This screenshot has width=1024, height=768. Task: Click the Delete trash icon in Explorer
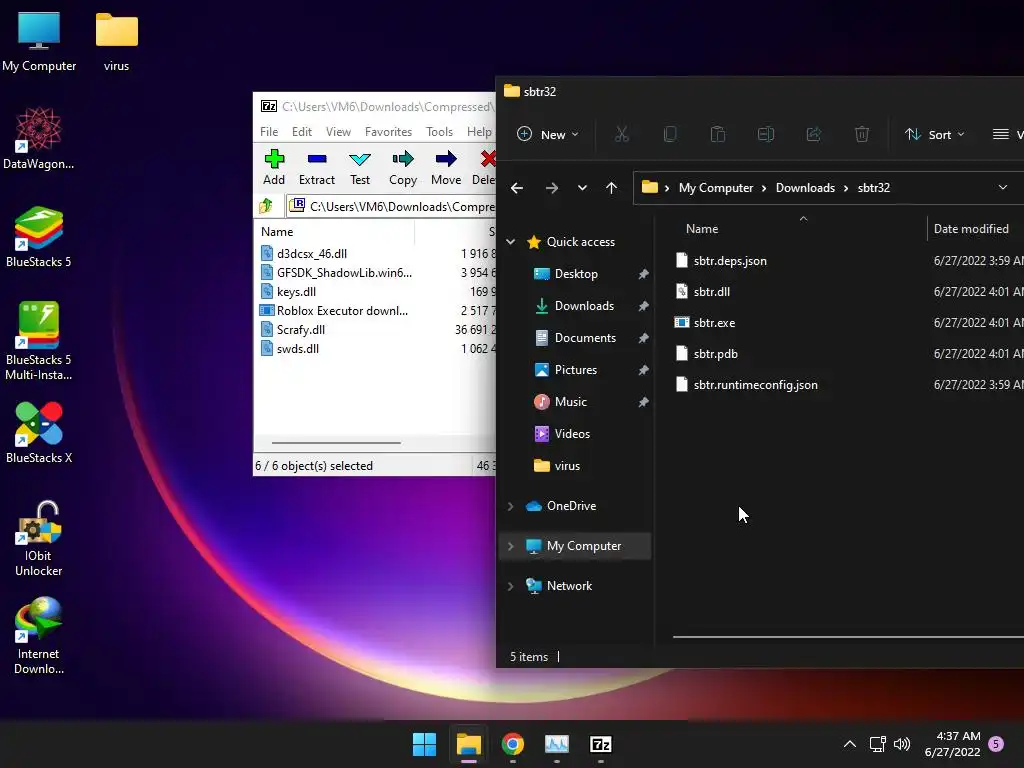pos(862,135)
